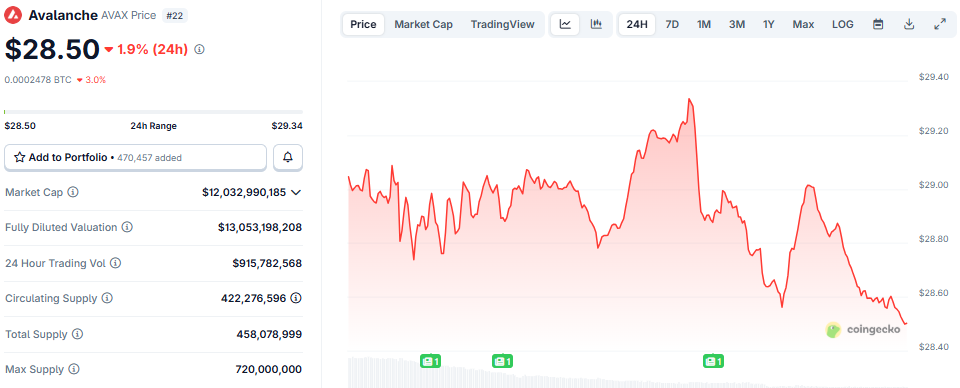Add Avalanche to Portfolio
Screen dimensions: 960x388
coord(135,157)
